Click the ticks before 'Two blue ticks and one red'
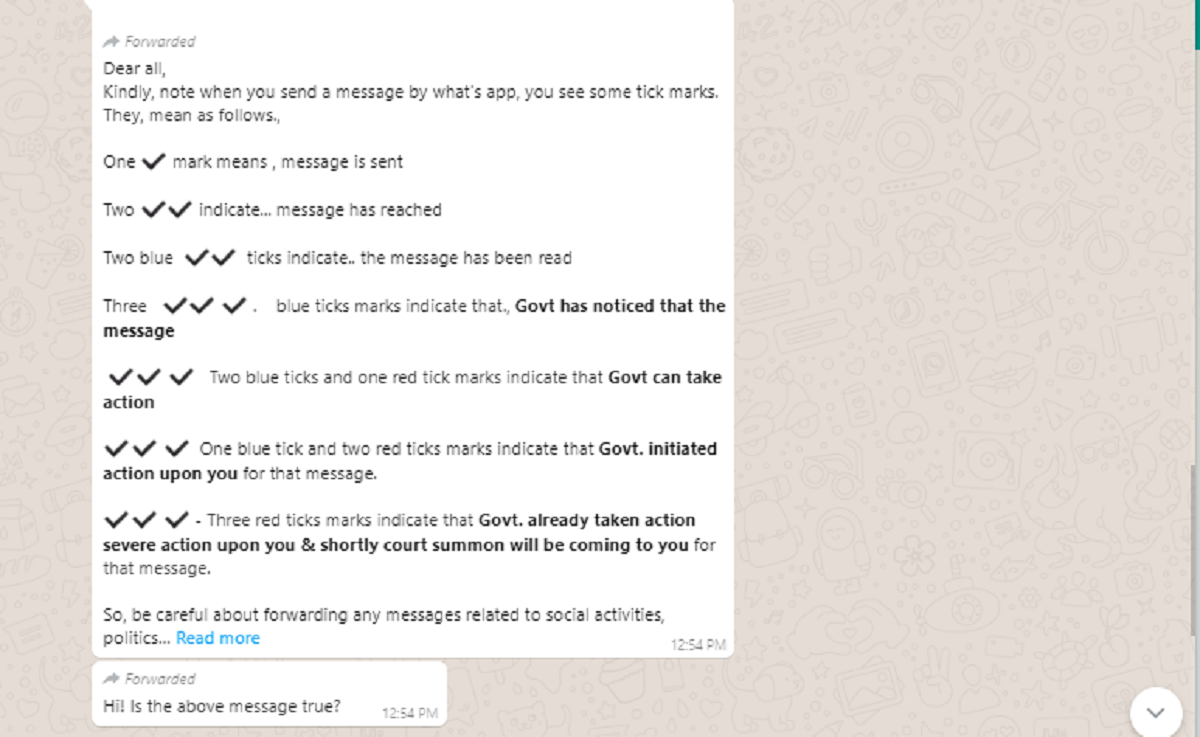The height and width of the screenshot is (737, 1200). [151, 377]
